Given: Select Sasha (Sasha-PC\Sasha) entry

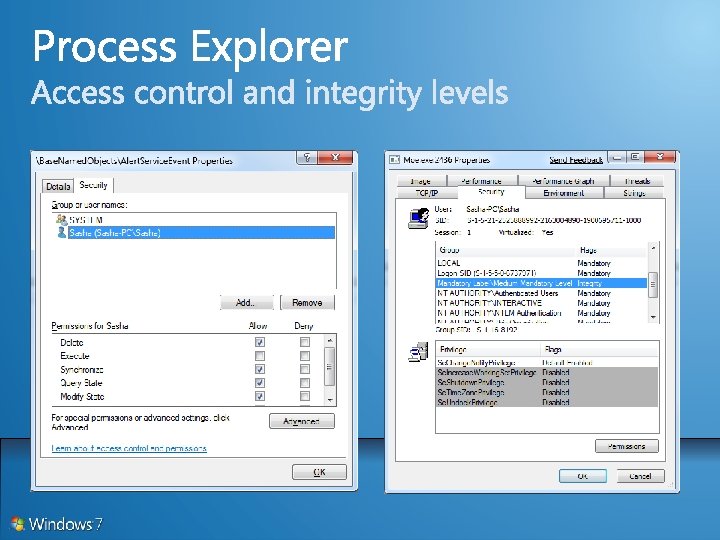Looking at the screenshot, I should coord(195,233).
